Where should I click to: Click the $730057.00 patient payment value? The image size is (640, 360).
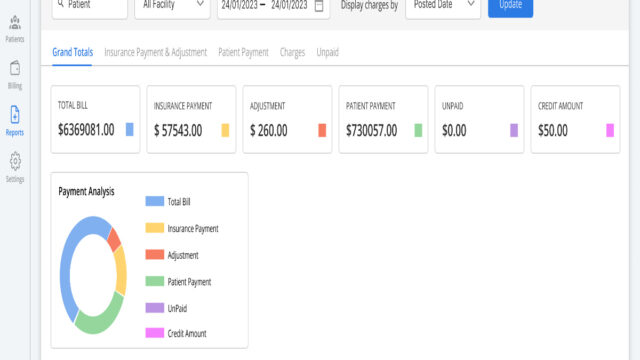(371, 131)
